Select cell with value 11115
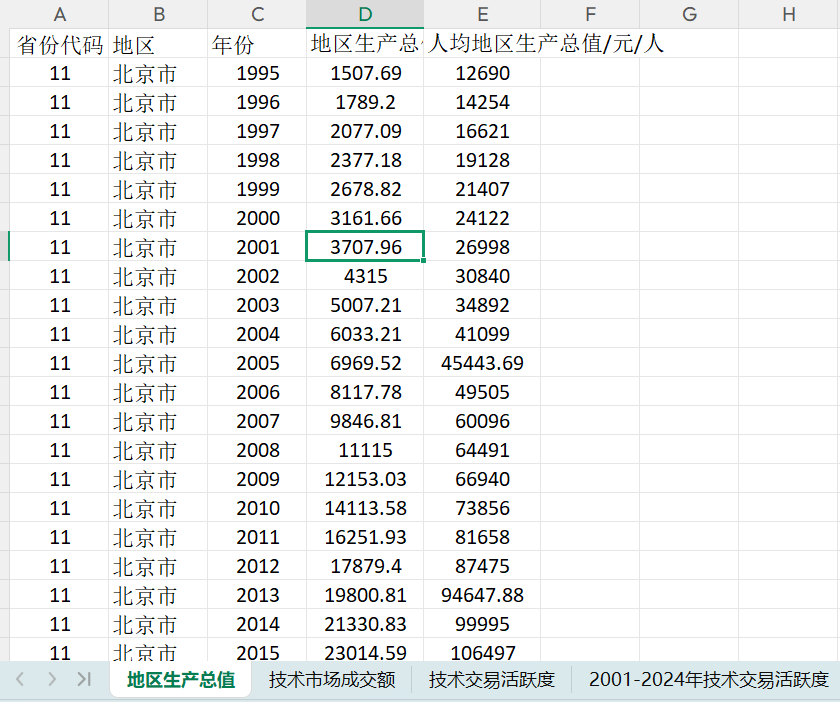 (365, 449)
